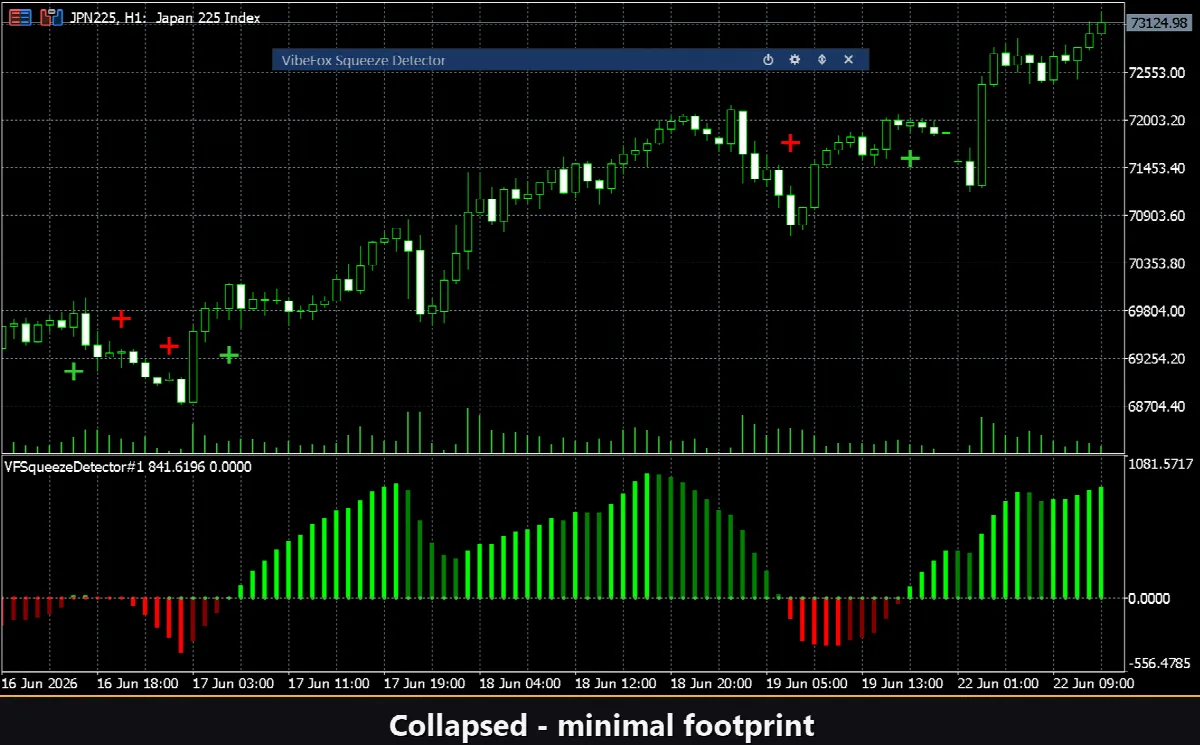Select the red plus signal above 19 Jun 05:00
Screen dimensions: 1200x745
pyautogui.click(x=791, y=143)
